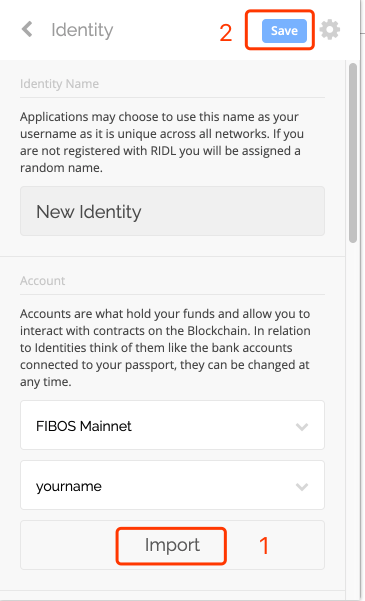Go back using the left chevron arrow

click(27, 30)
